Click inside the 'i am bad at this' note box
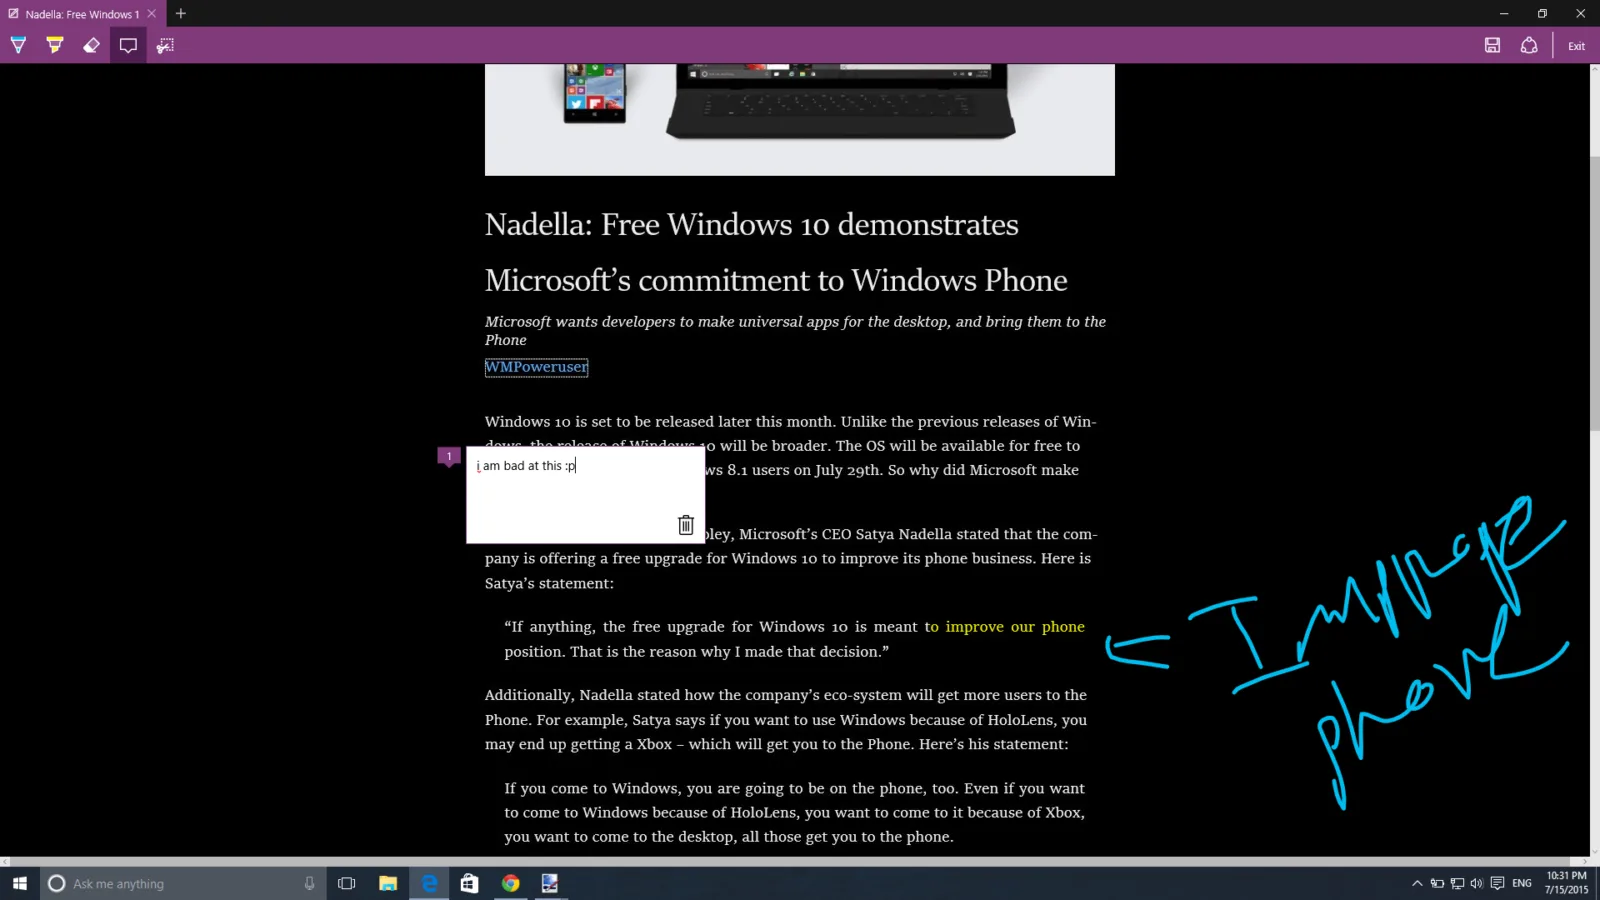The image size is (1600, 900). pyautogui.click(x=585, y=495)
